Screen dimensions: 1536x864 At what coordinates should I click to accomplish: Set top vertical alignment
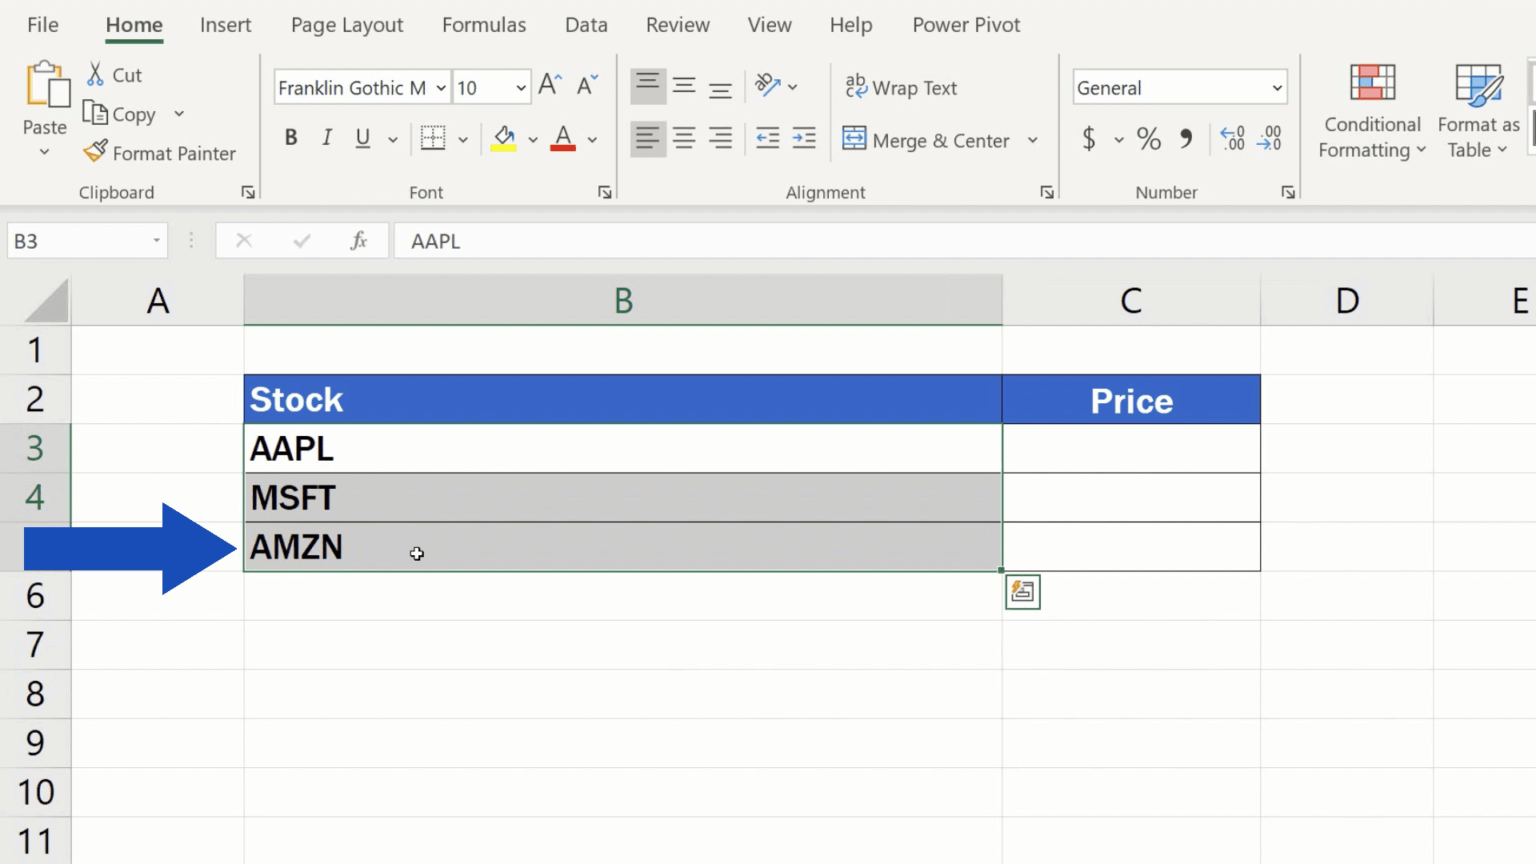648,86
